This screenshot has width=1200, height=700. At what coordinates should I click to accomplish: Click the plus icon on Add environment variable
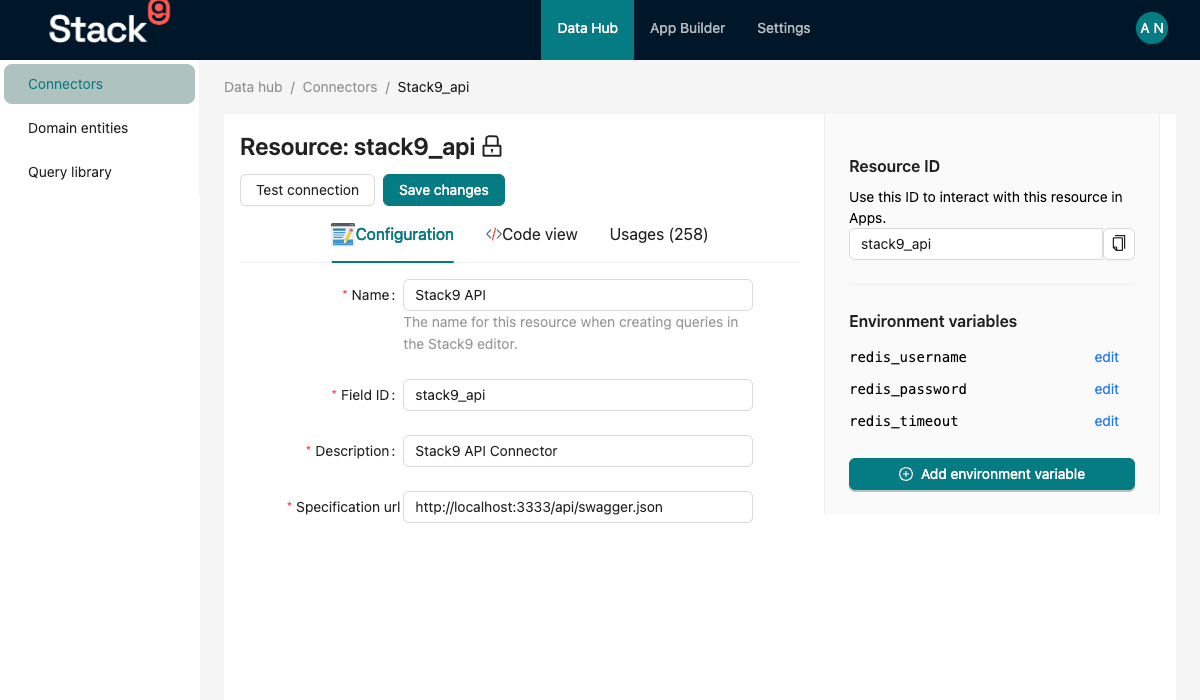click(x=906, y=474)
